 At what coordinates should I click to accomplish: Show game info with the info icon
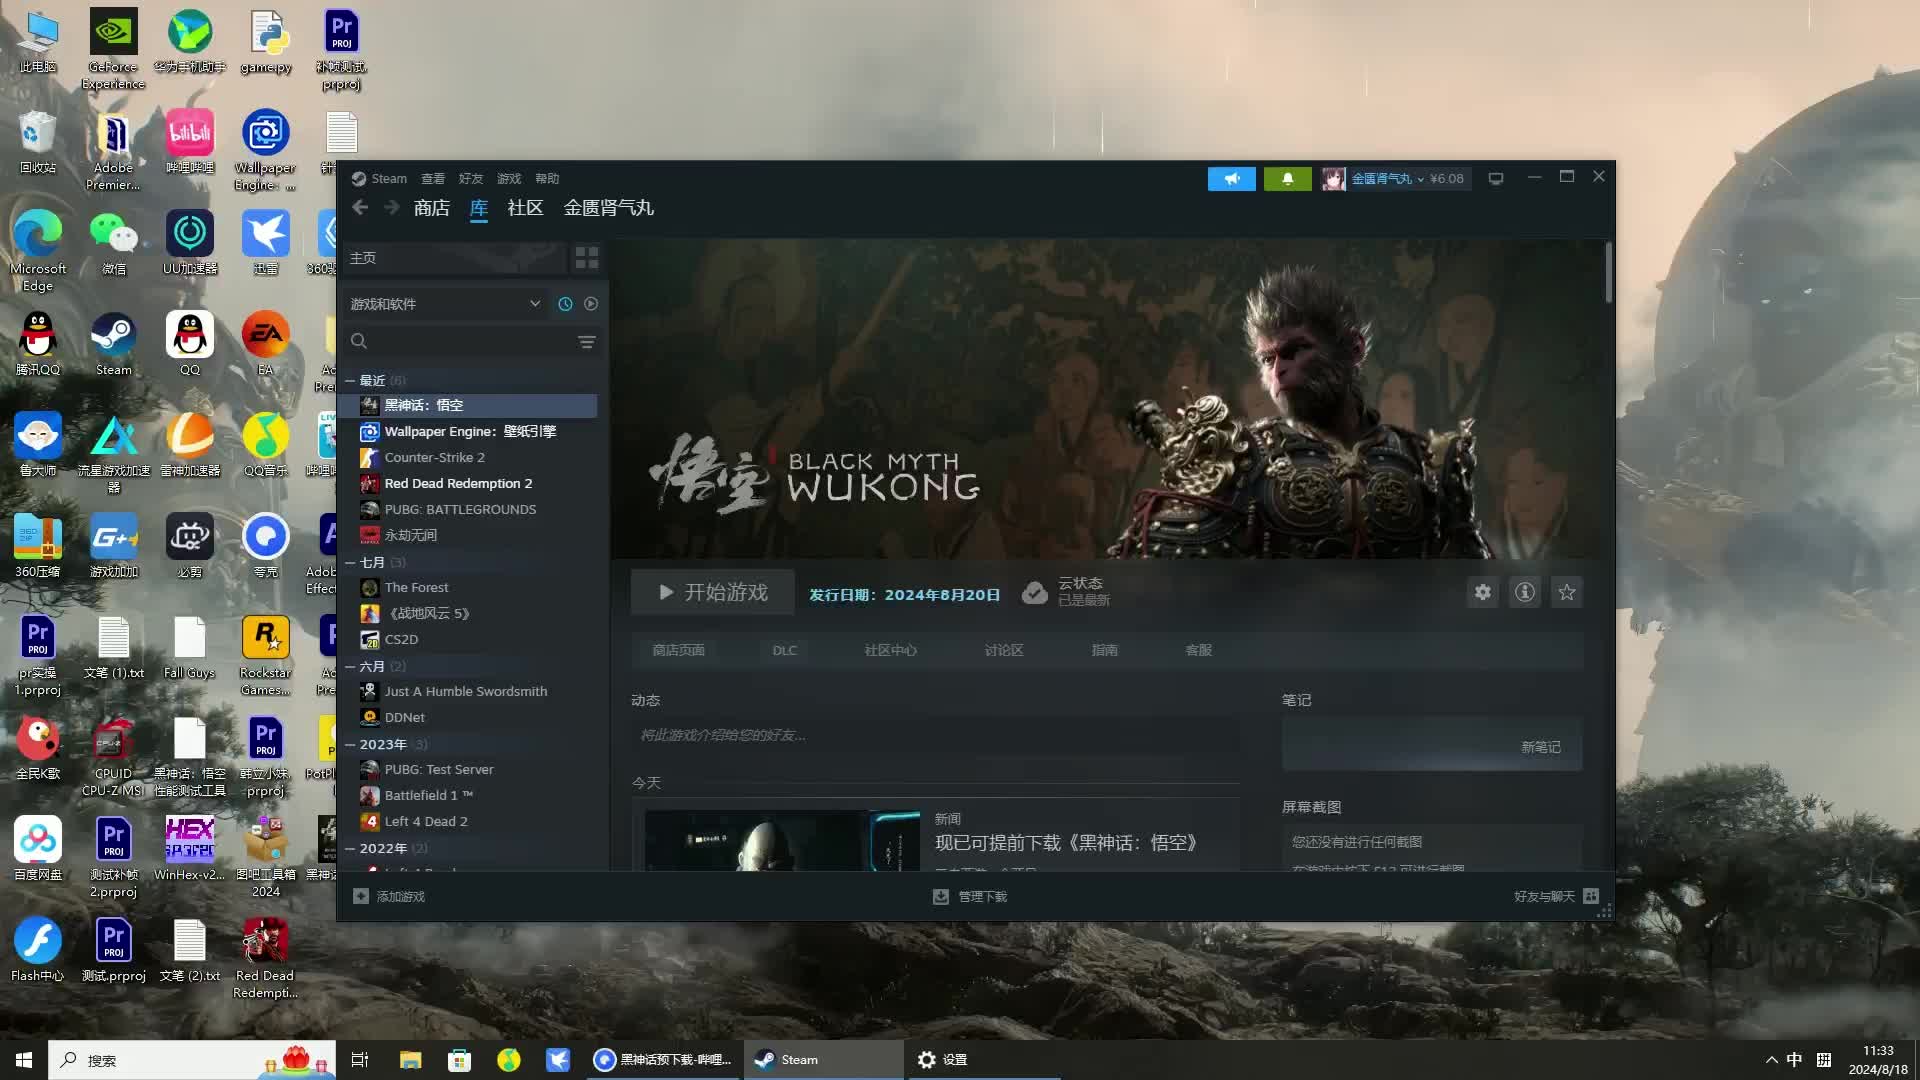pyautogui.click(x=1524, y=592)
